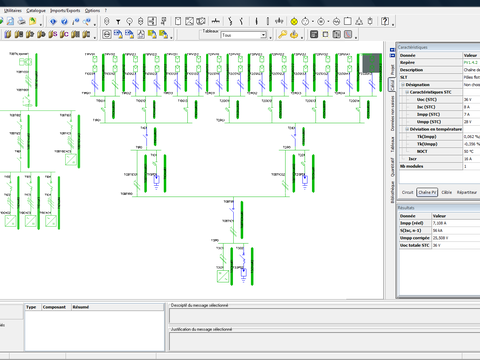The height and width of the screenshot is (360, 480).
Task: Click the waveform line symbol icon
Action: [216, 22]
